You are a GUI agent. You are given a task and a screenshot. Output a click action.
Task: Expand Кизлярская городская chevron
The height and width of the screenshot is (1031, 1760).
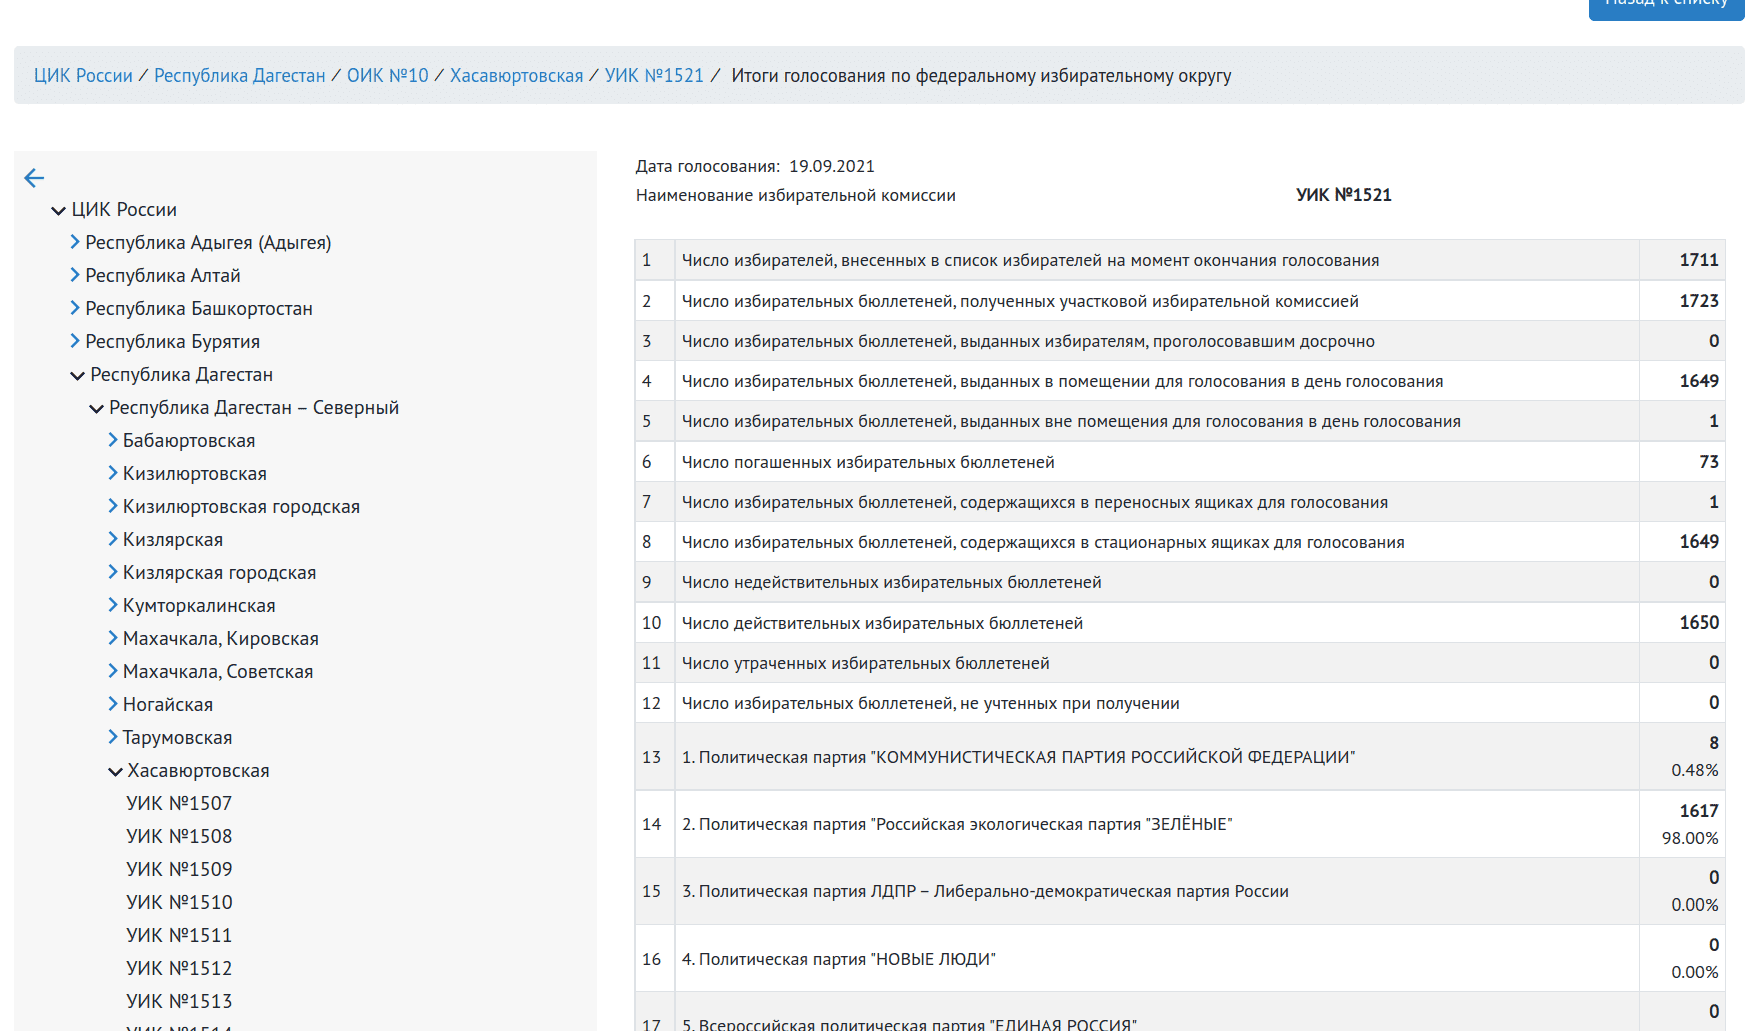113,572
